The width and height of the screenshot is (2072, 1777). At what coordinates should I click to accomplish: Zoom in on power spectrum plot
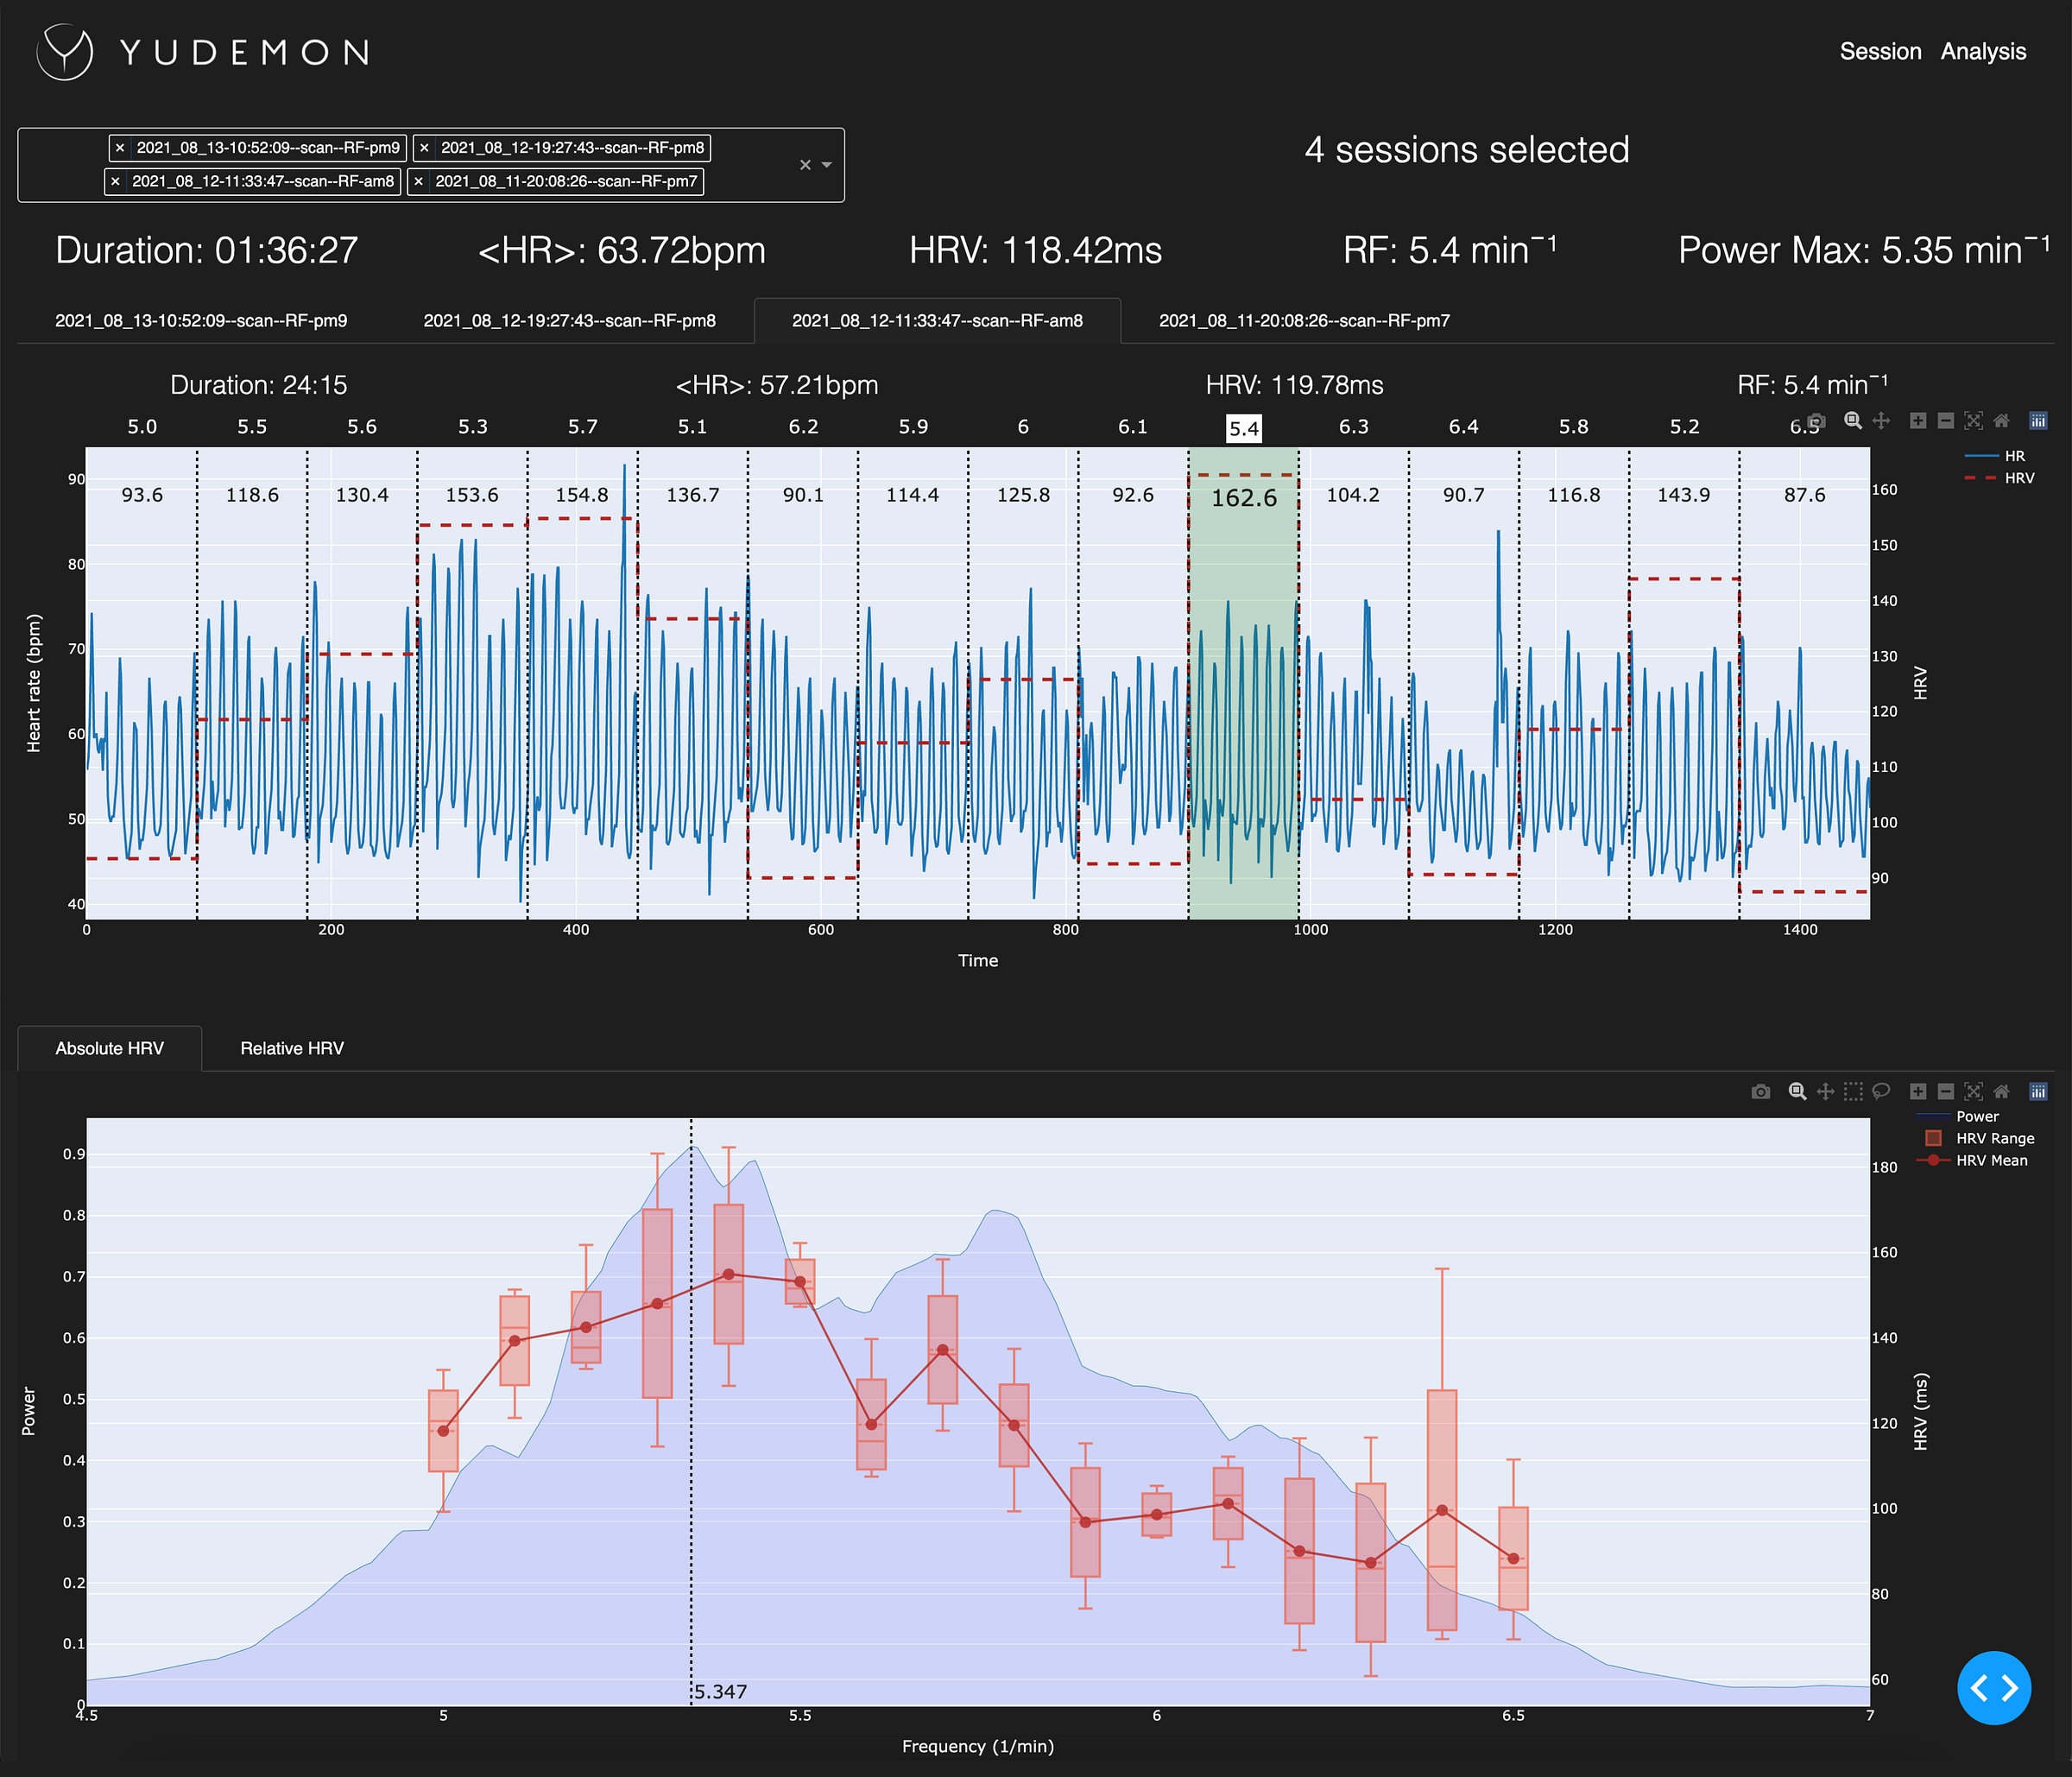coord(1918,1092)
